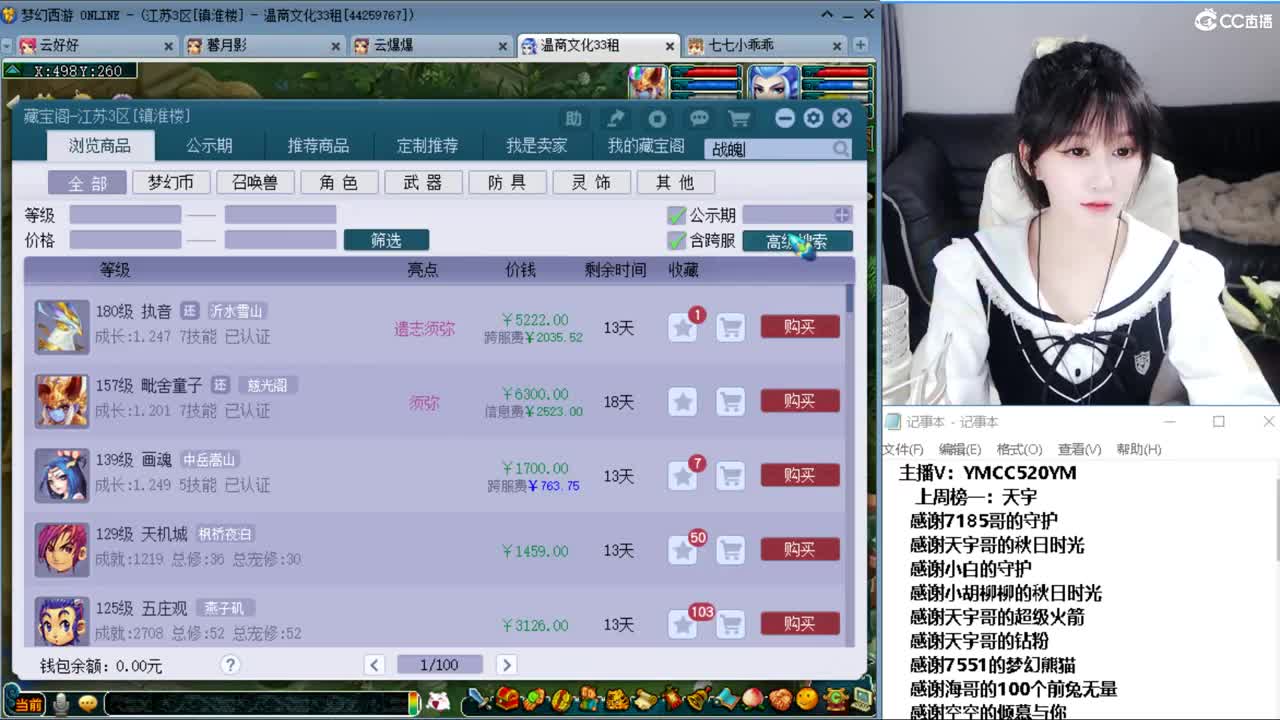Click the minimum 等级 input field
Screen dimensions: 1280x720
(125, 215)
